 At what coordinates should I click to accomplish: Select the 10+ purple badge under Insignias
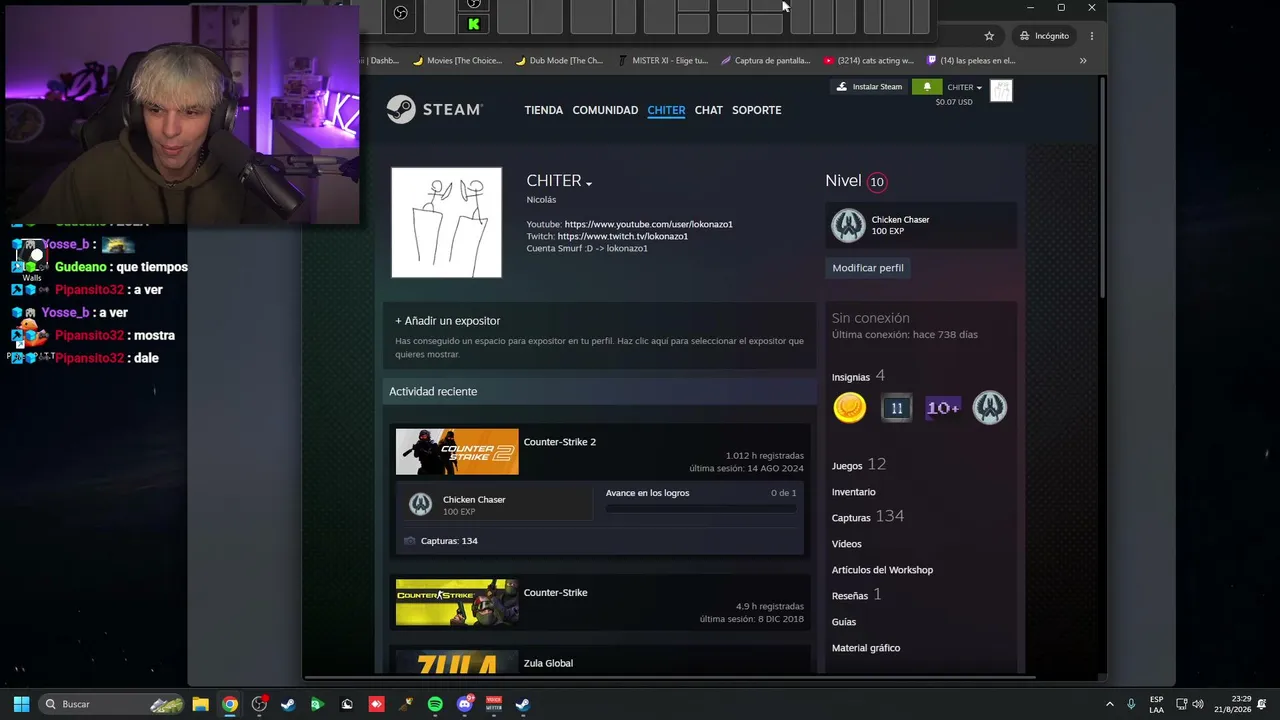coord(943,407)
